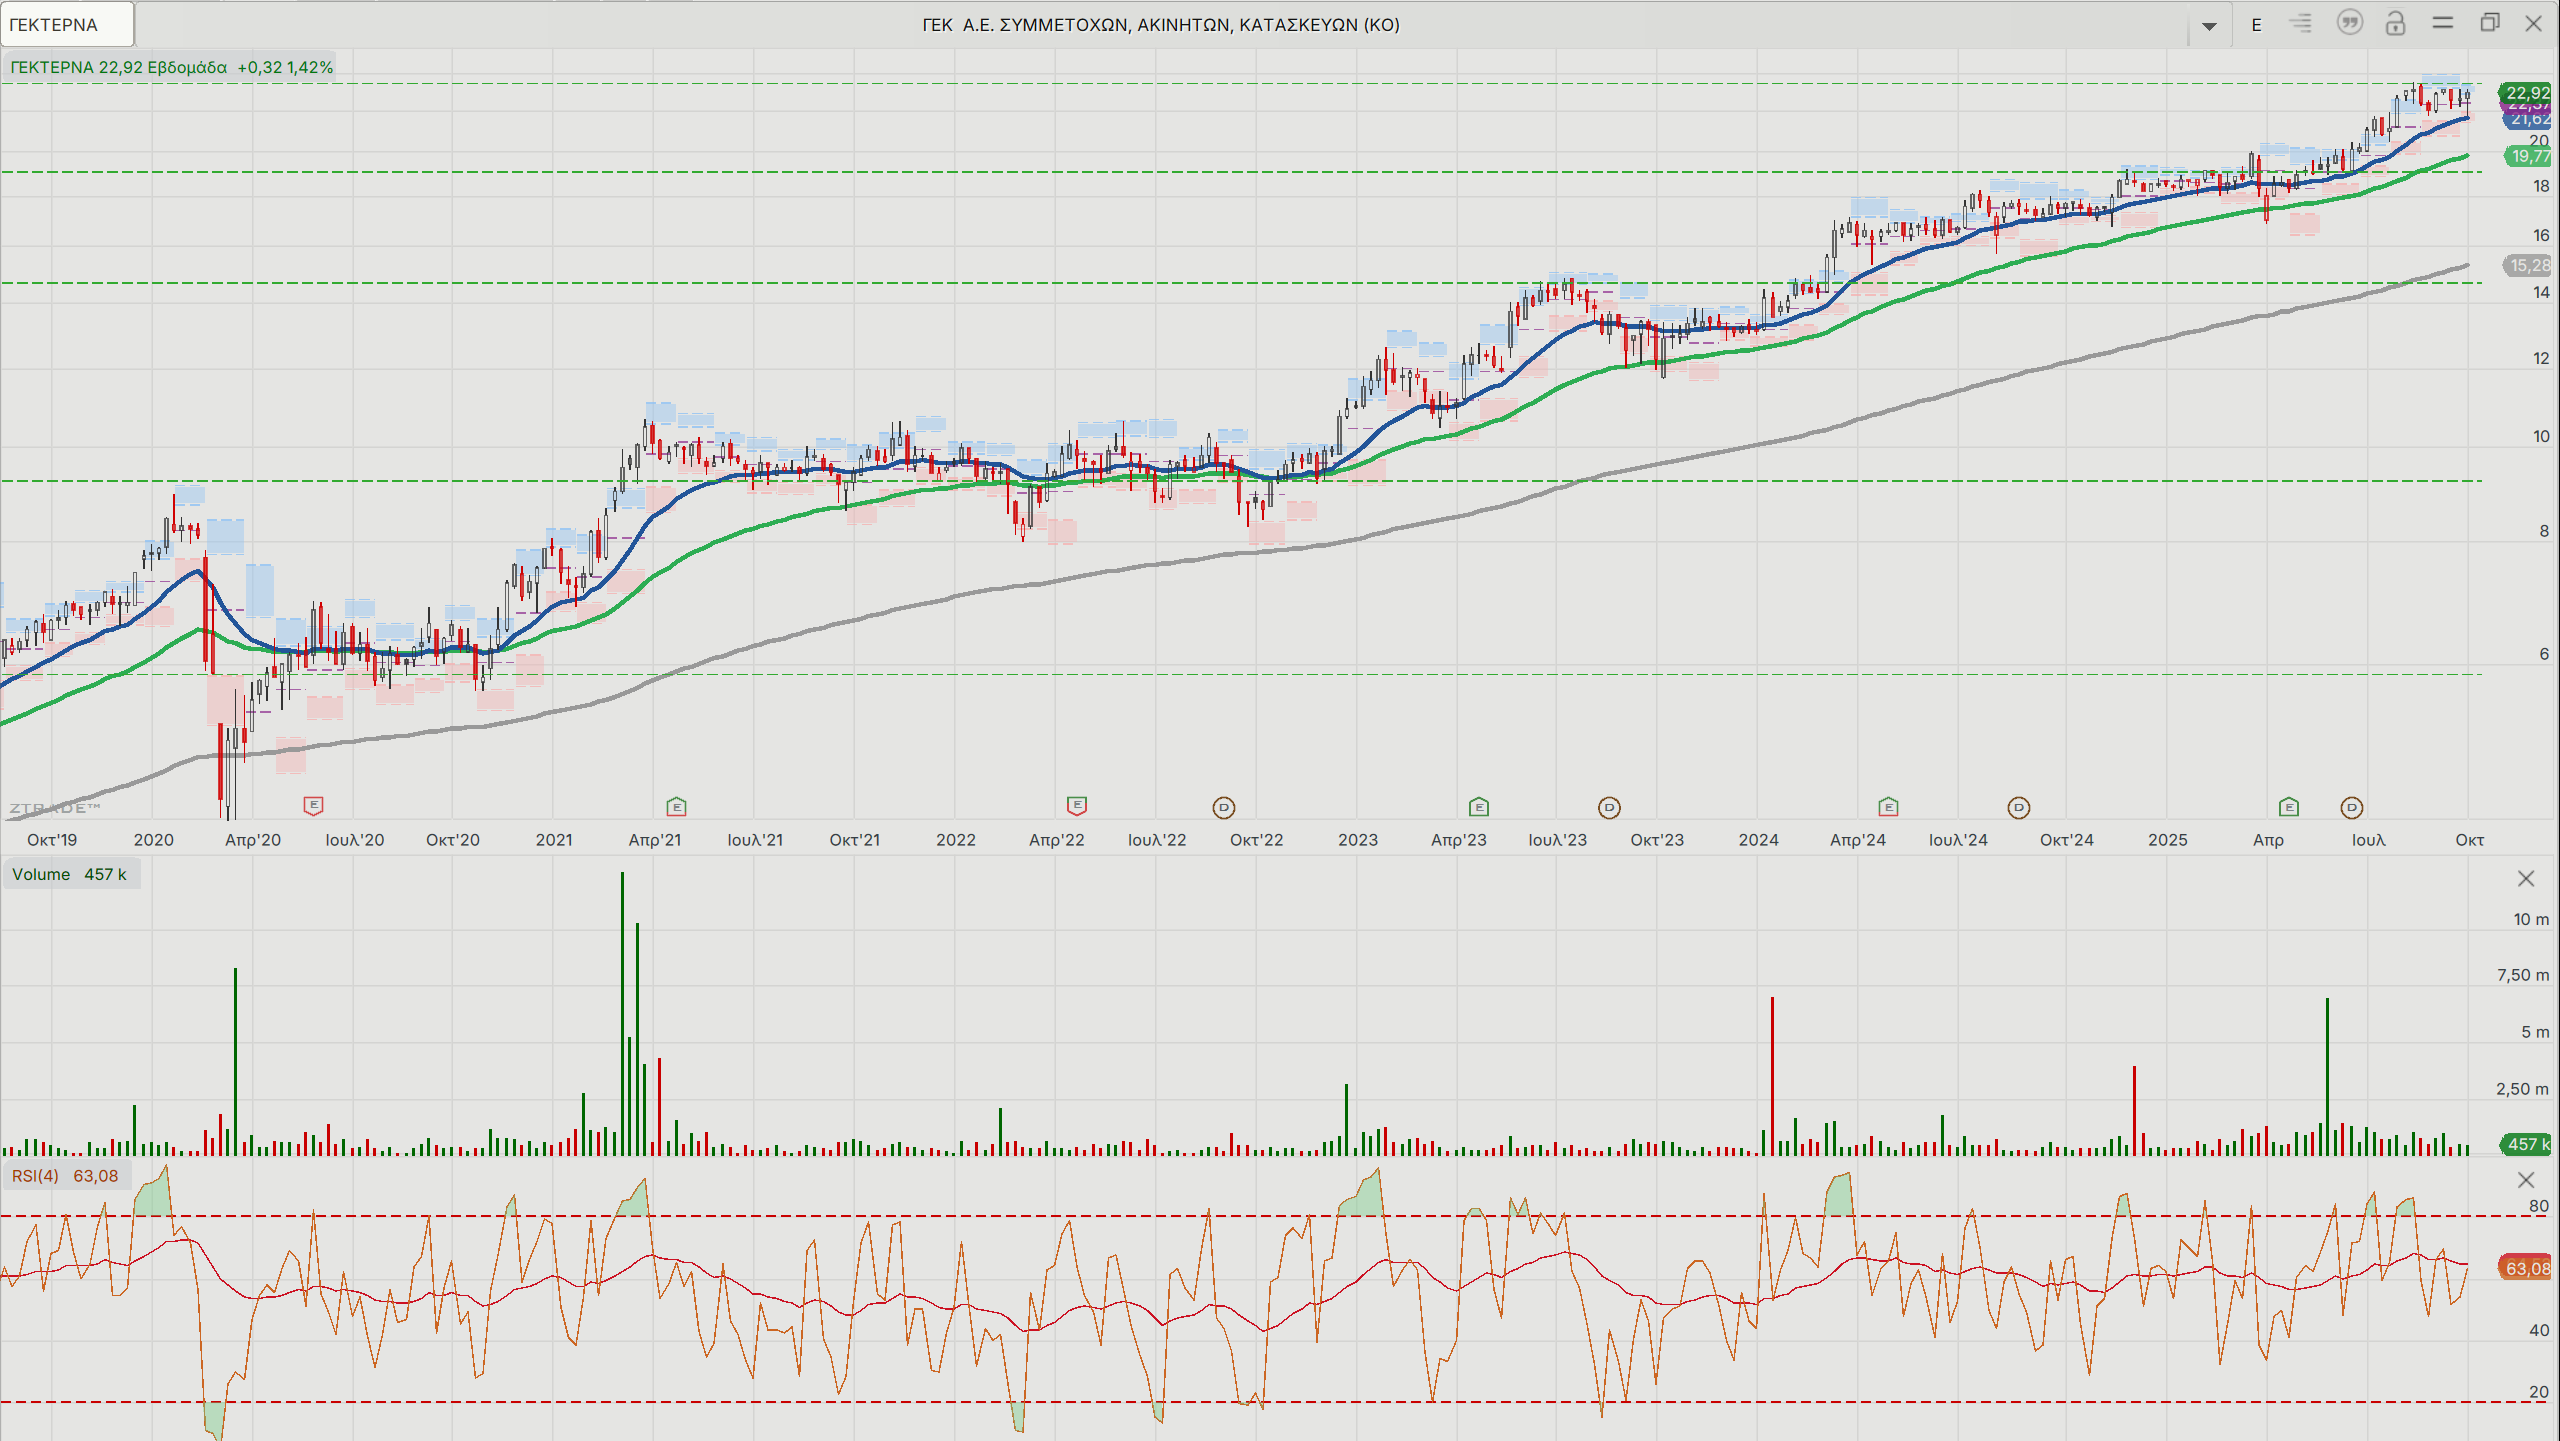Click the dividend 'D' marker near Οκτ'22
The height and width of the screenshot is (1441, 2560).
(1223, 807)
